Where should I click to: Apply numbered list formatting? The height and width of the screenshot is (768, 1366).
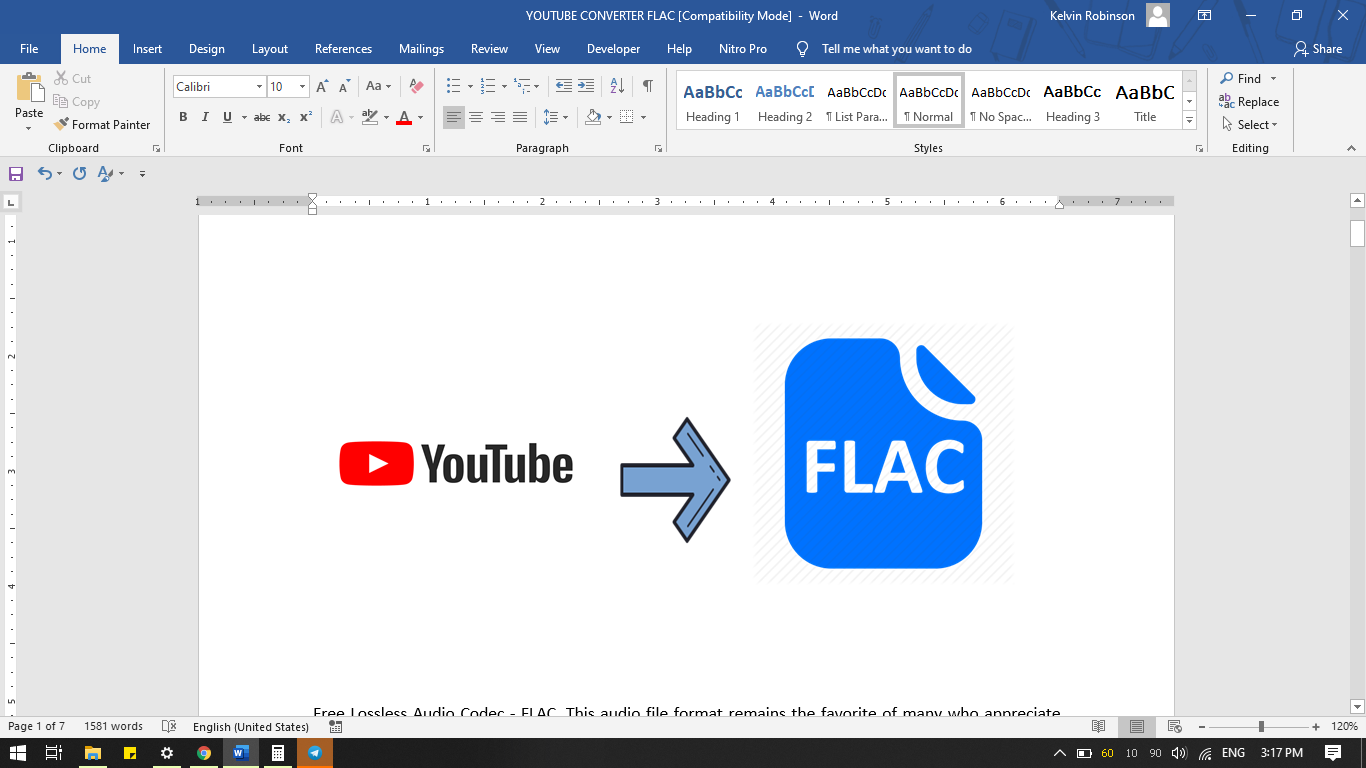(x=488, y=87)
